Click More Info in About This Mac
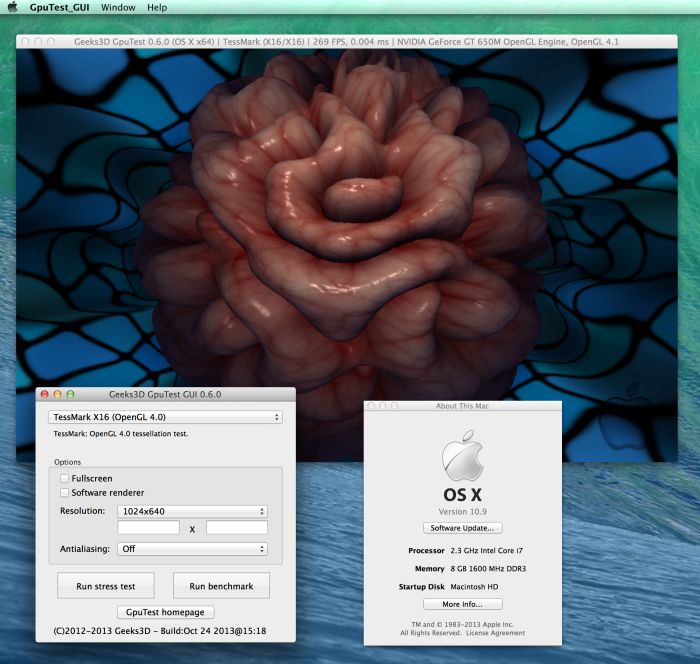 tap(462, 604)
